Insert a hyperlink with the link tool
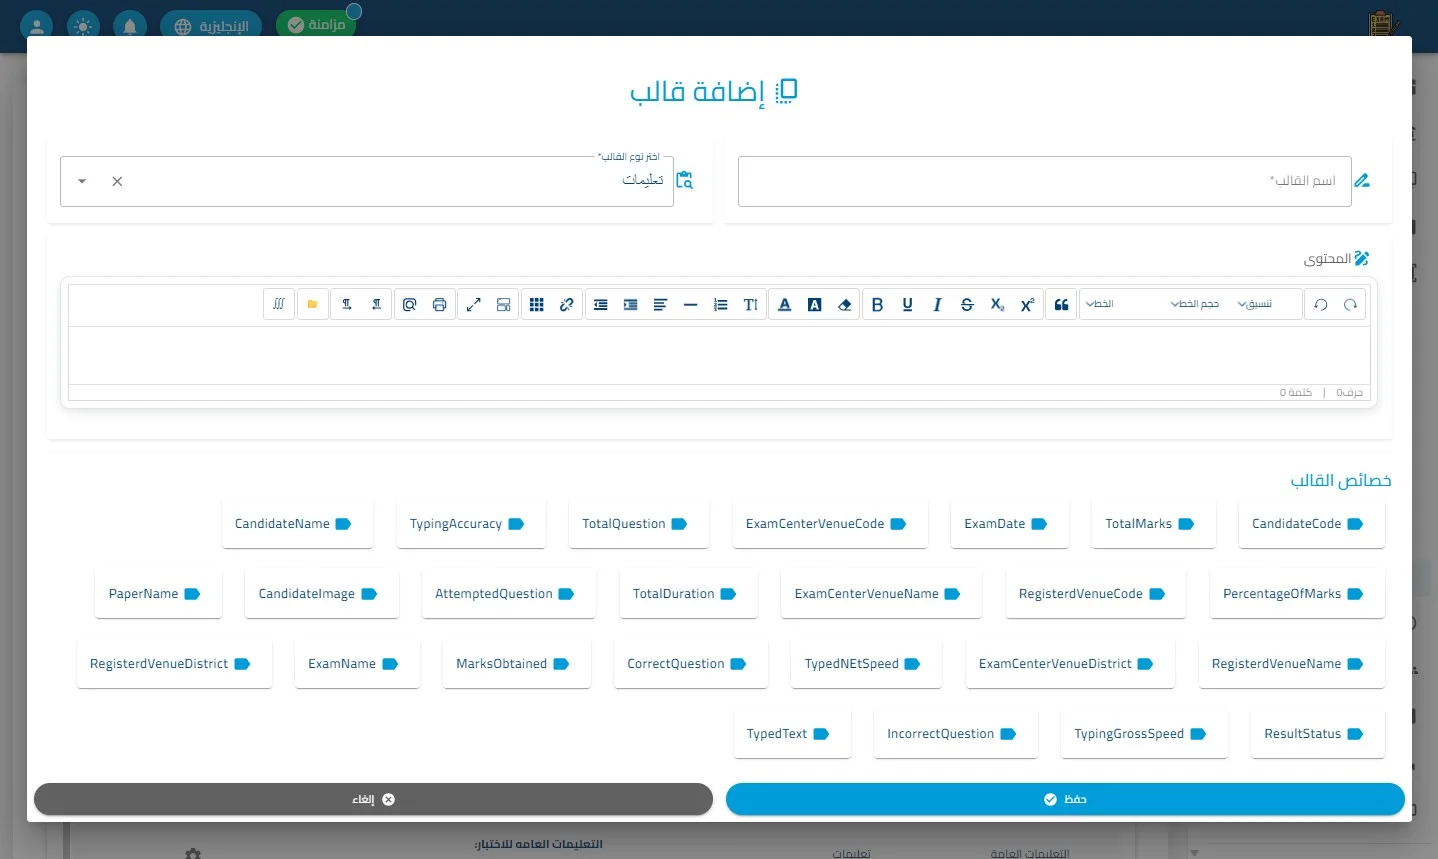This screenshot has width=1438, height=859. pyautogui.click(x=567, y=304)
